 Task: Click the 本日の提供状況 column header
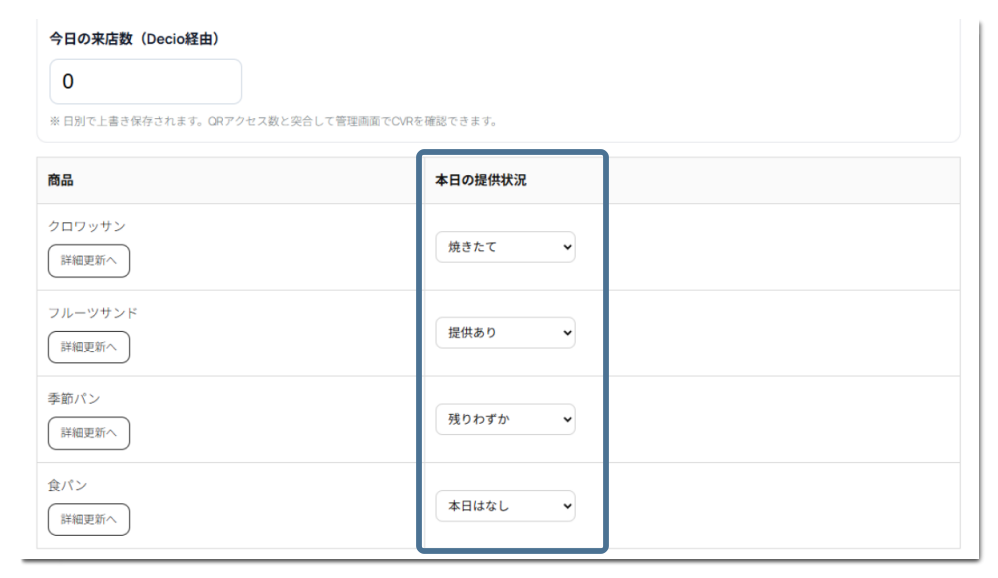click(x=481, y=180)
